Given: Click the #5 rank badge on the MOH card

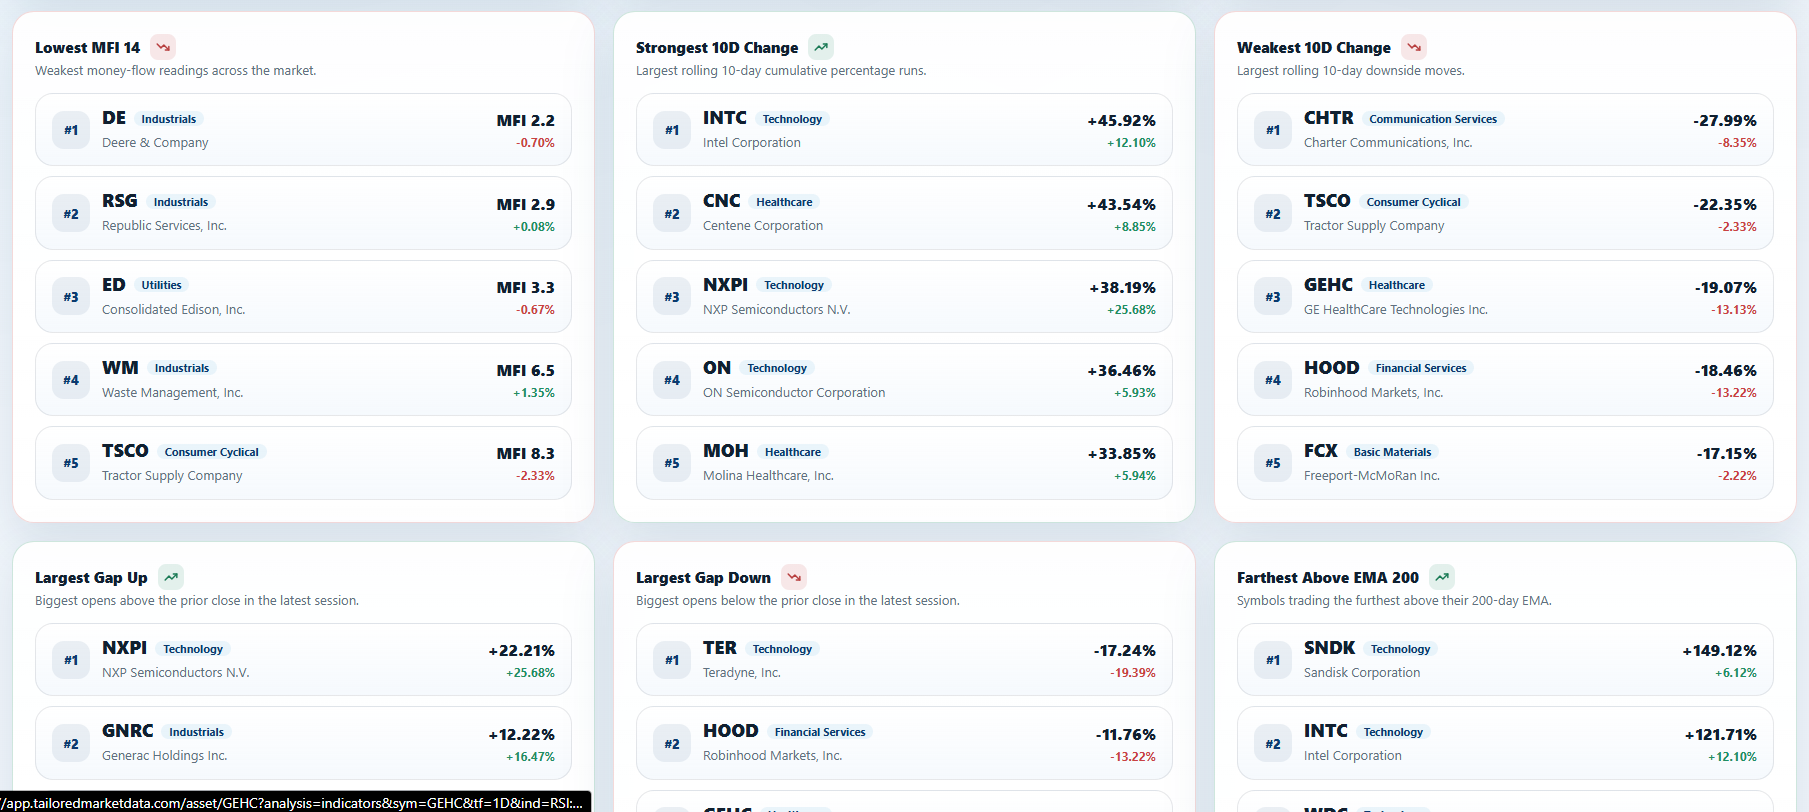Looking at the screenshot, I should coord(672,463).
